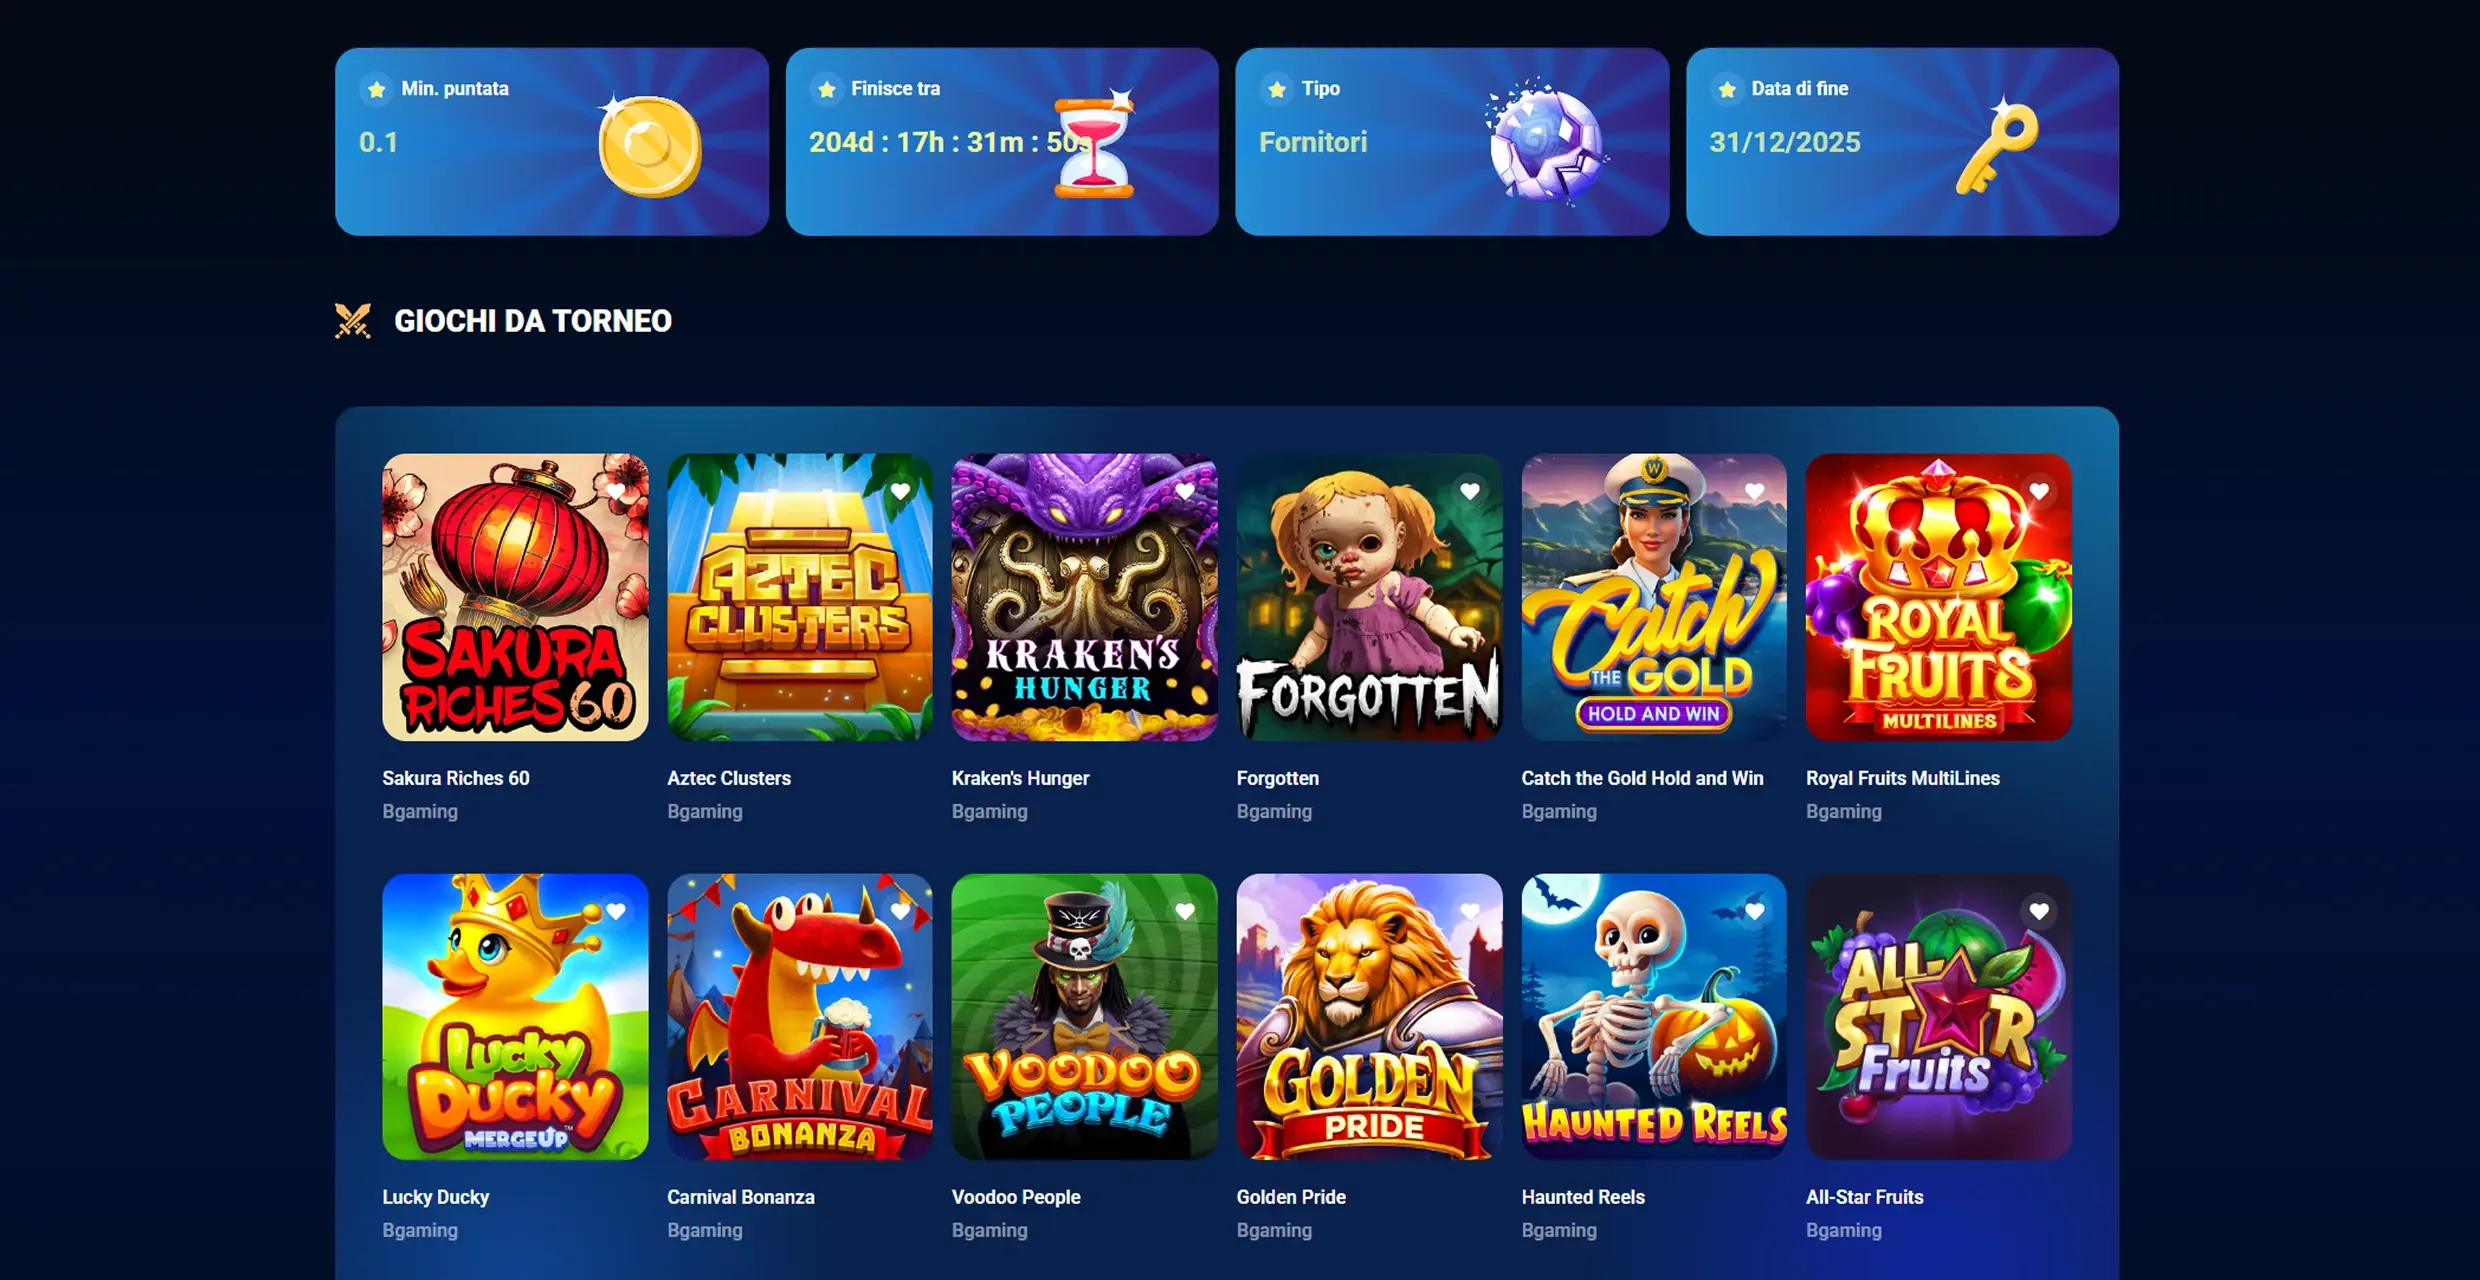Add Forgotten to favorites via heart

pyautogui.click(x=1469, y=491)
